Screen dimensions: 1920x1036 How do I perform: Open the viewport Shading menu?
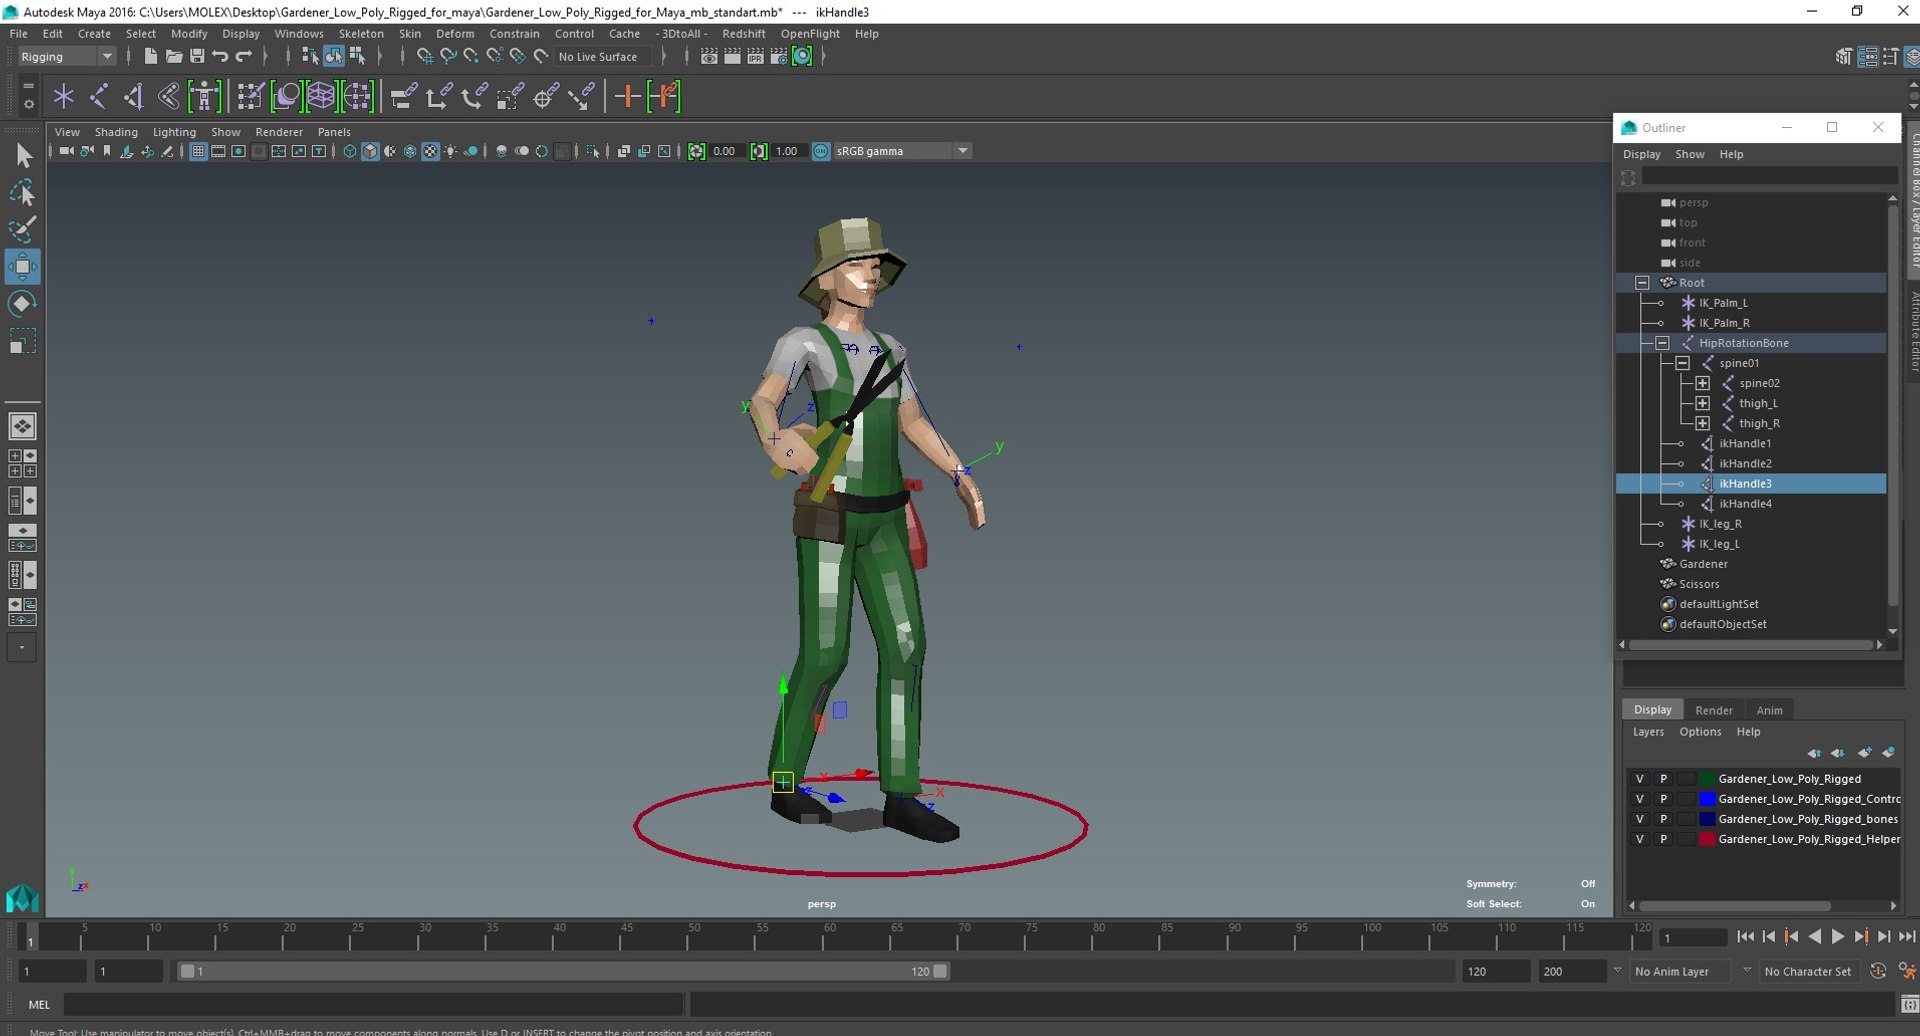pos(116,132)
